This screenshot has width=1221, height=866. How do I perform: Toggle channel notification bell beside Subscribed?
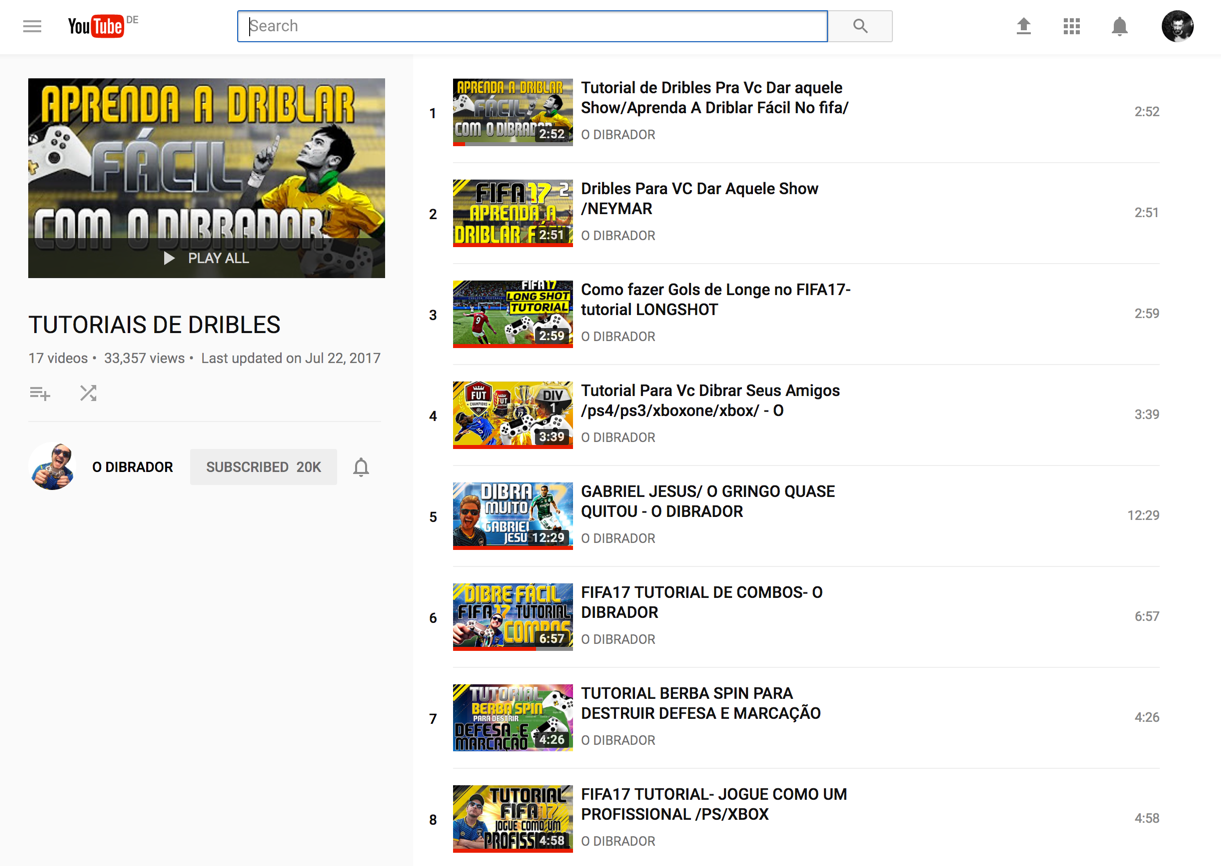click(x=361, y=467)
